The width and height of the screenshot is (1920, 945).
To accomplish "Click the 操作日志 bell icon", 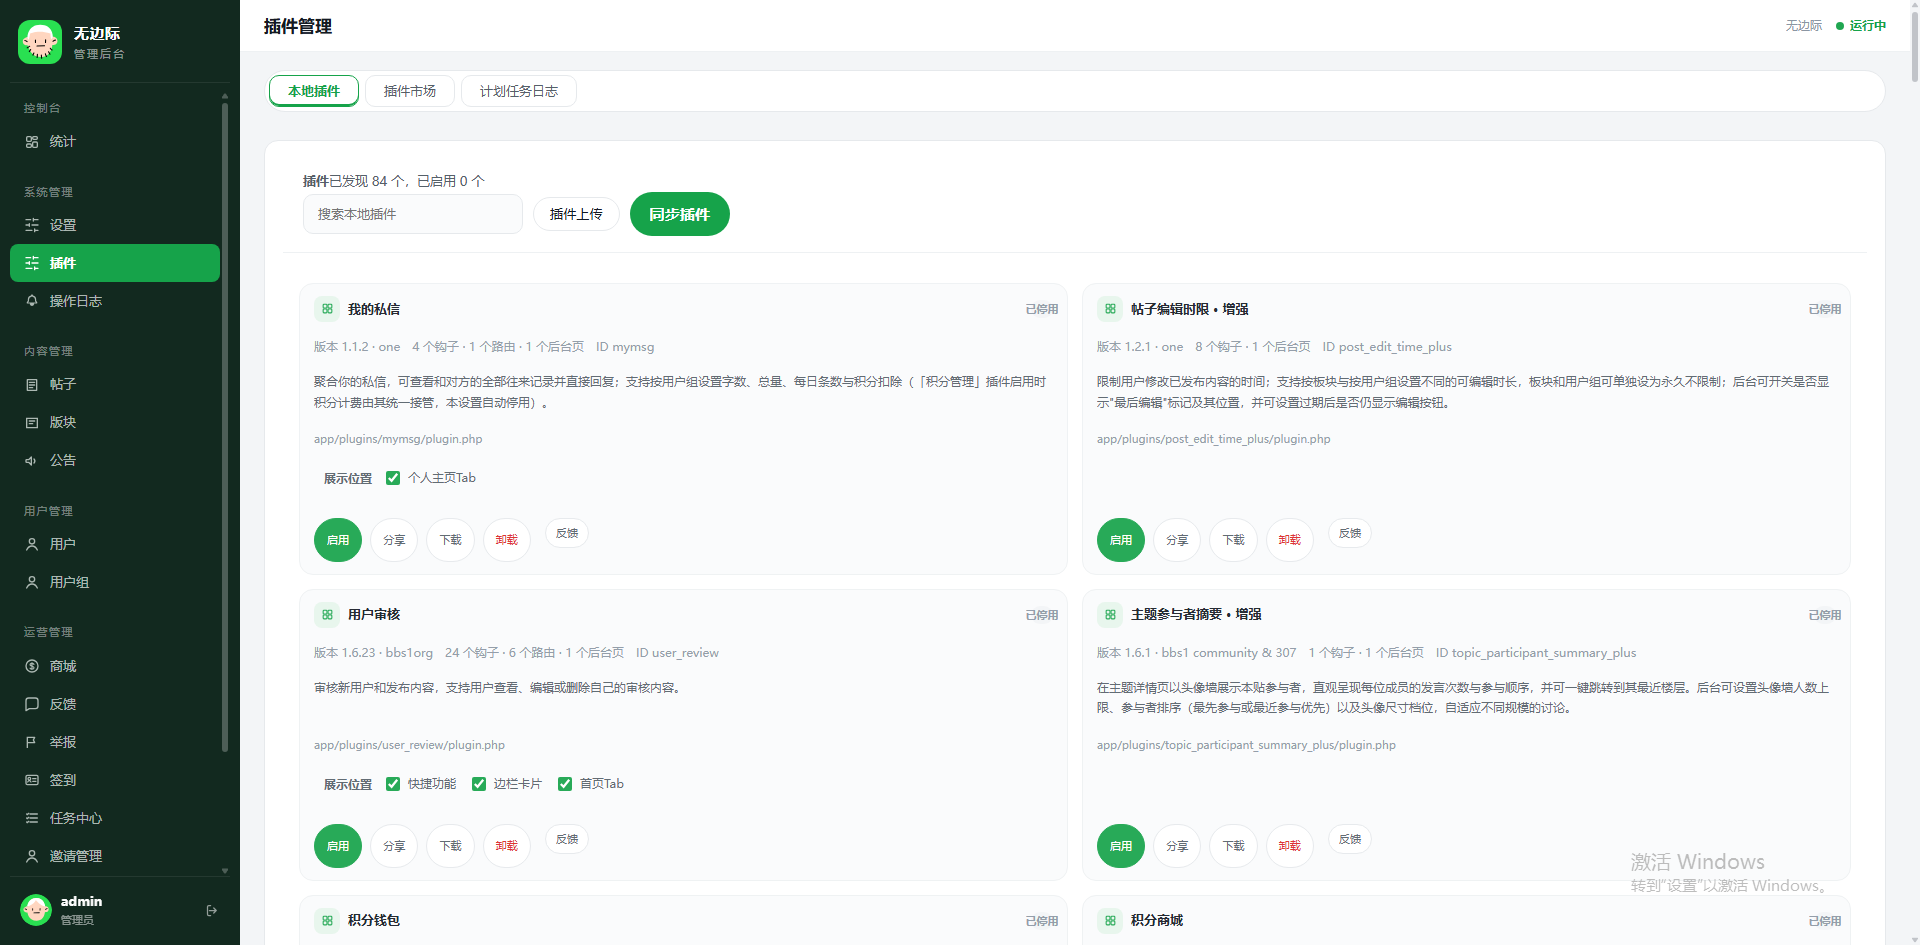I will click(32, 301).
